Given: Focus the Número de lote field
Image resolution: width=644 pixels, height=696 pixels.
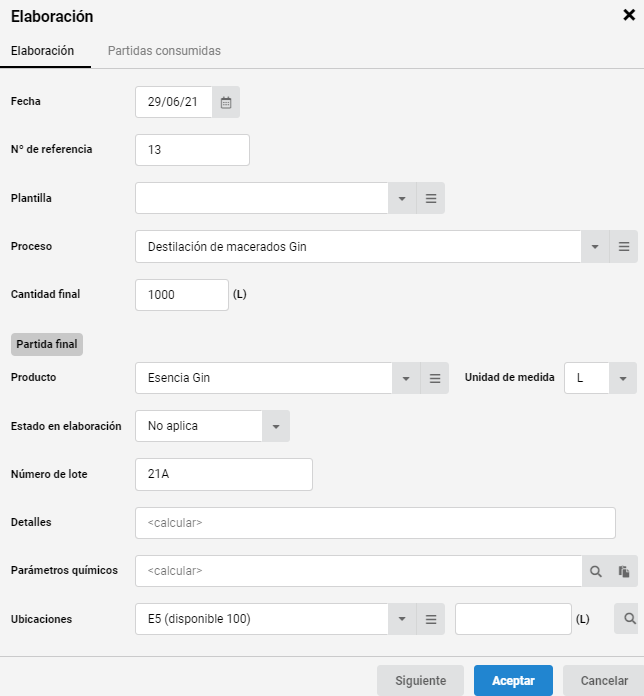Looking at the screenshot, I should tap(224, 475).
